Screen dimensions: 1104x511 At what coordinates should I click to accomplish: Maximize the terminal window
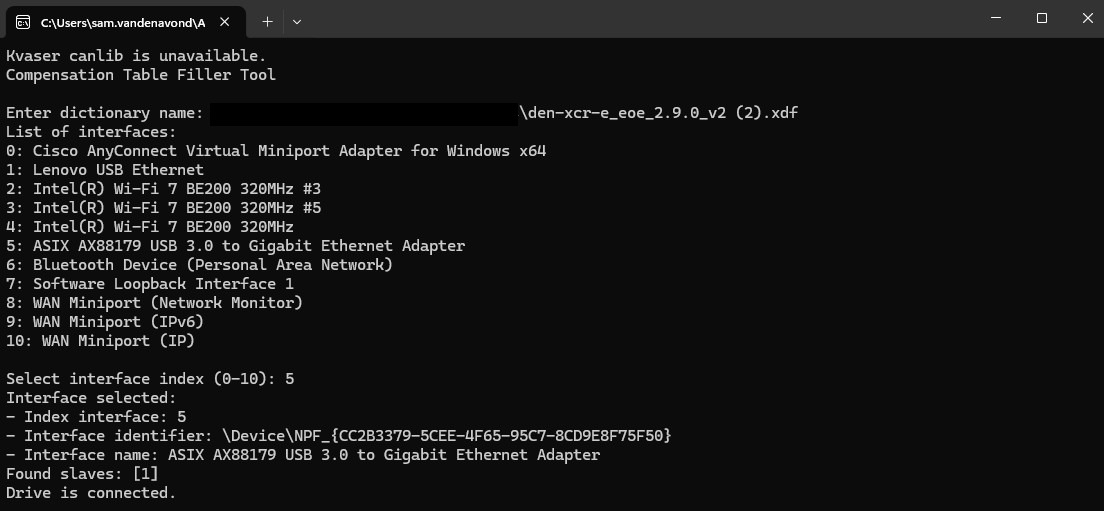(x=1041, y=18)
